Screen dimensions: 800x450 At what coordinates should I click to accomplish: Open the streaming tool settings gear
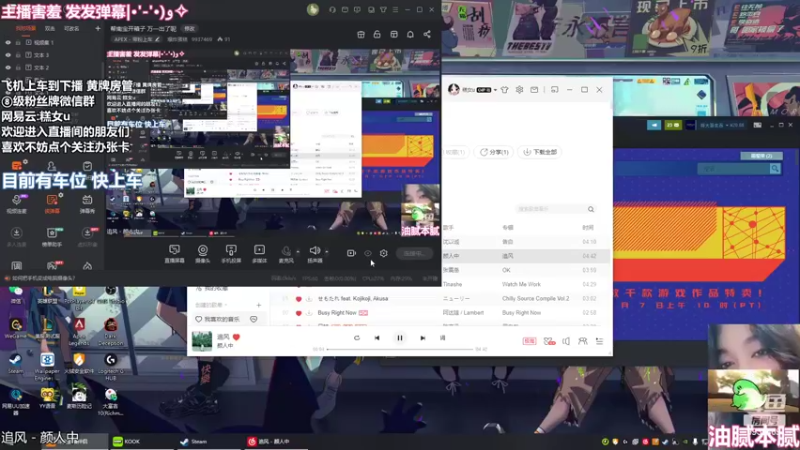(x=384, y=253)
